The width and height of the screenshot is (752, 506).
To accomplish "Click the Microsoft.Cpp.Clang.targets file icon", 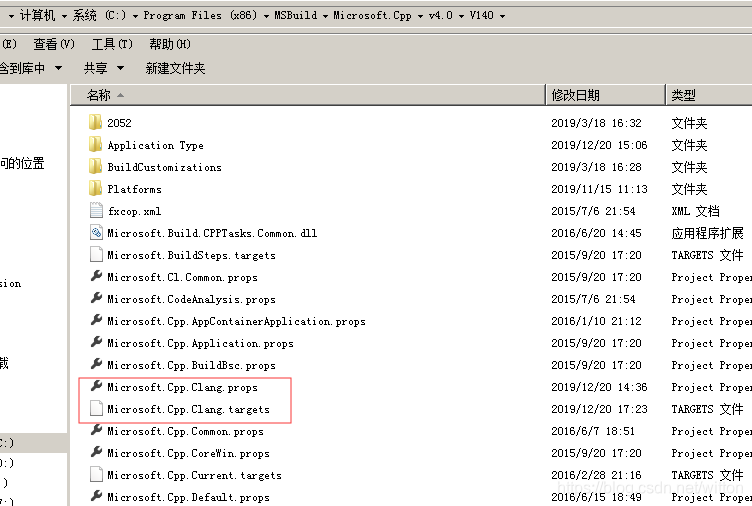I will [96, 409].
